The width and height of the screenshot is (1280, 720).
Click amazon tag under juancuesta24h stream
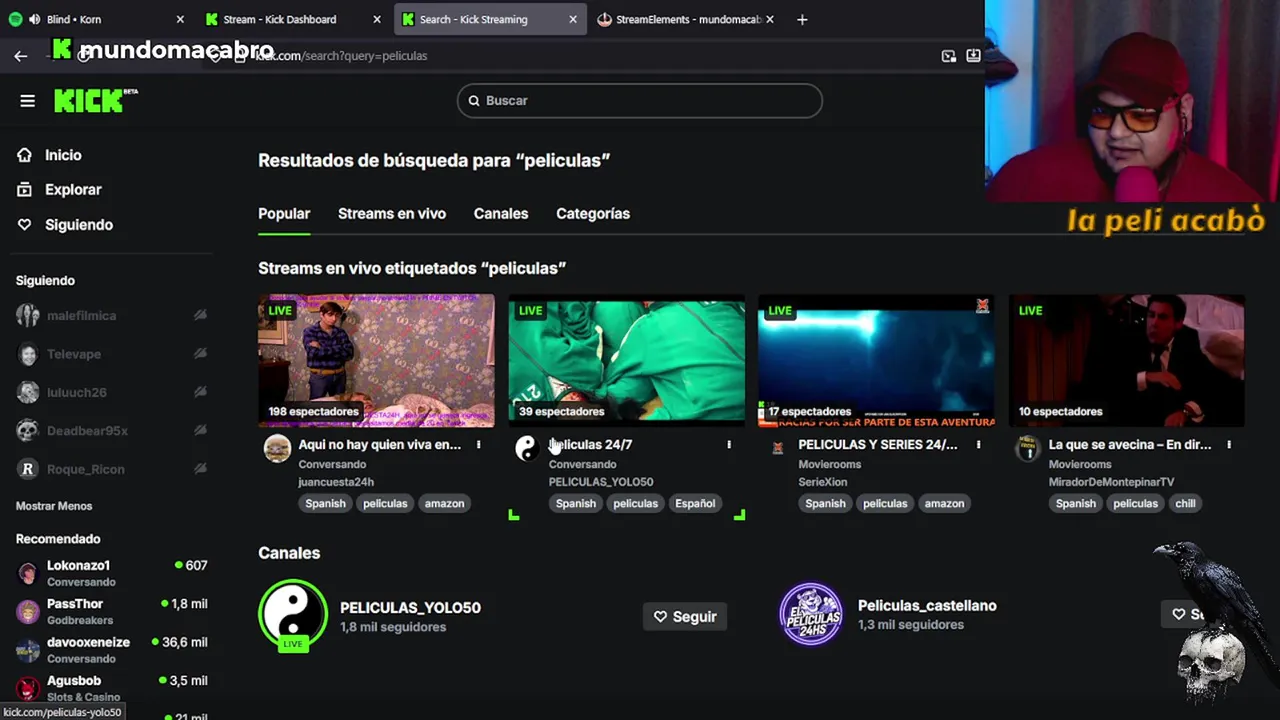pyautogui.click(x=444, y=504)
